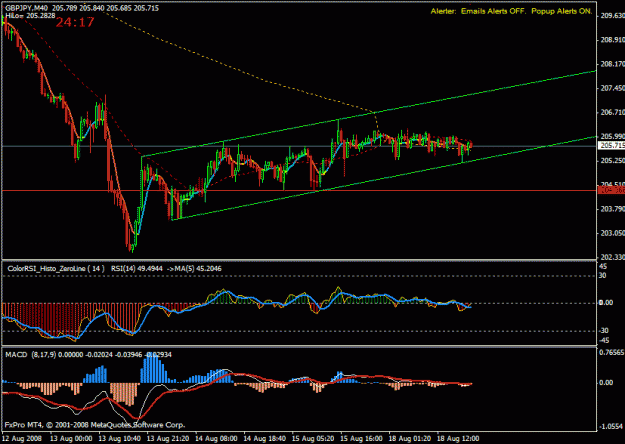Click the 18 Aug 01:20 time label
The height and width of the screenshot is (444, 625).
coord(409,438)
